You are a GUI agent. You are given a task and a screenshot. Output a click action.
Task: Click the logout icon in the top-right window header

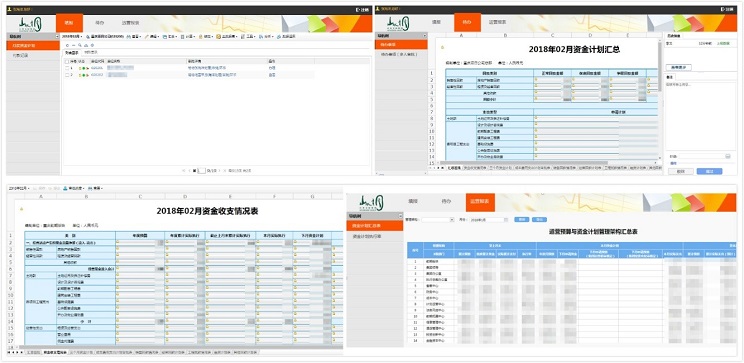(723, 9)
